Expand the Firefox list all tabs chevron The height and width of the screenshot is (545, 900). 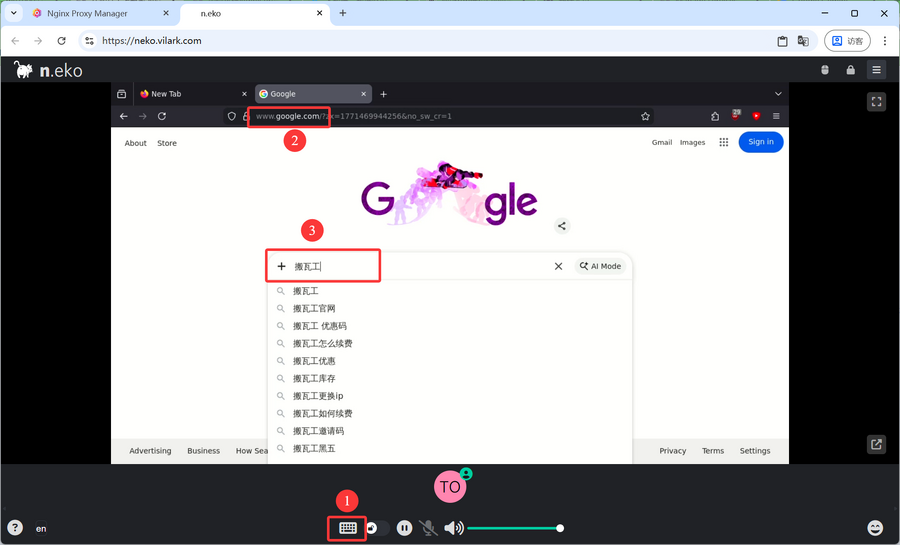(779, 94)
